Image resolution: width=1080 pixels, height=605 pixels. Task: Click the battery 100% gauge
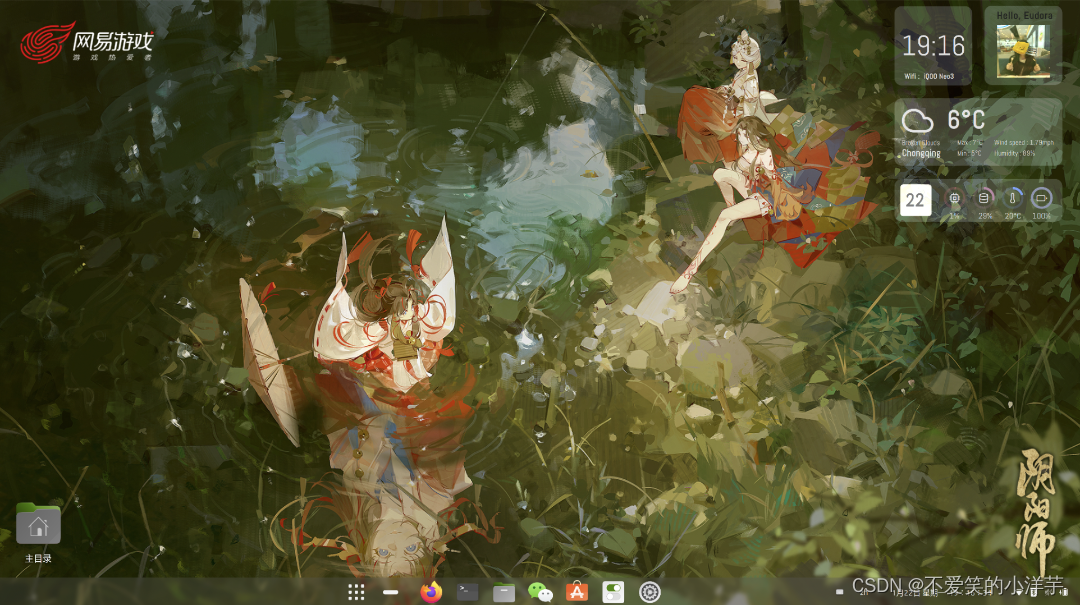(1041, 198)
